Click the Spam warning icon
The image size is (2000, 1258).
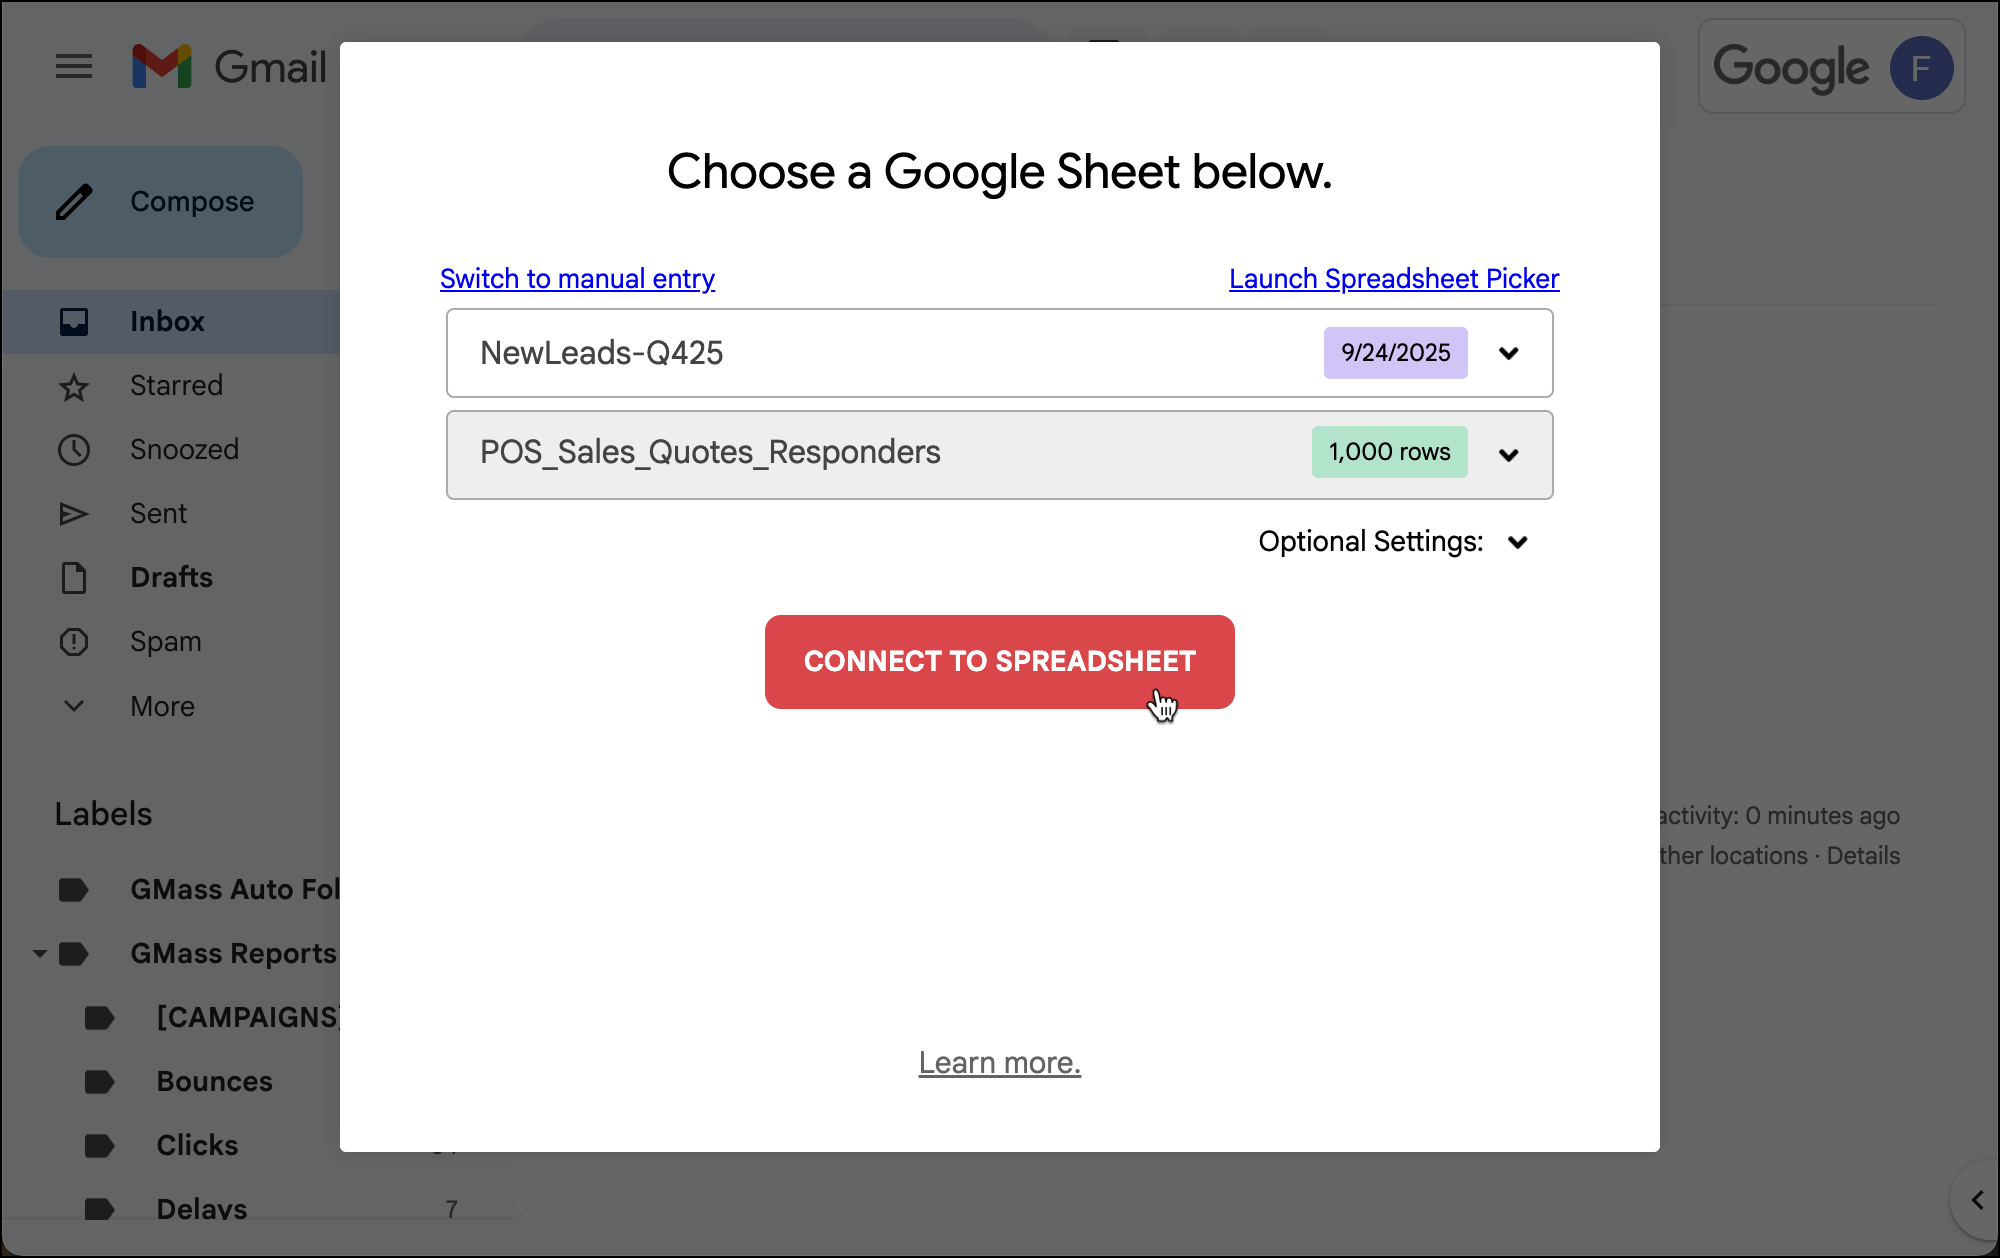coord(74,642)
